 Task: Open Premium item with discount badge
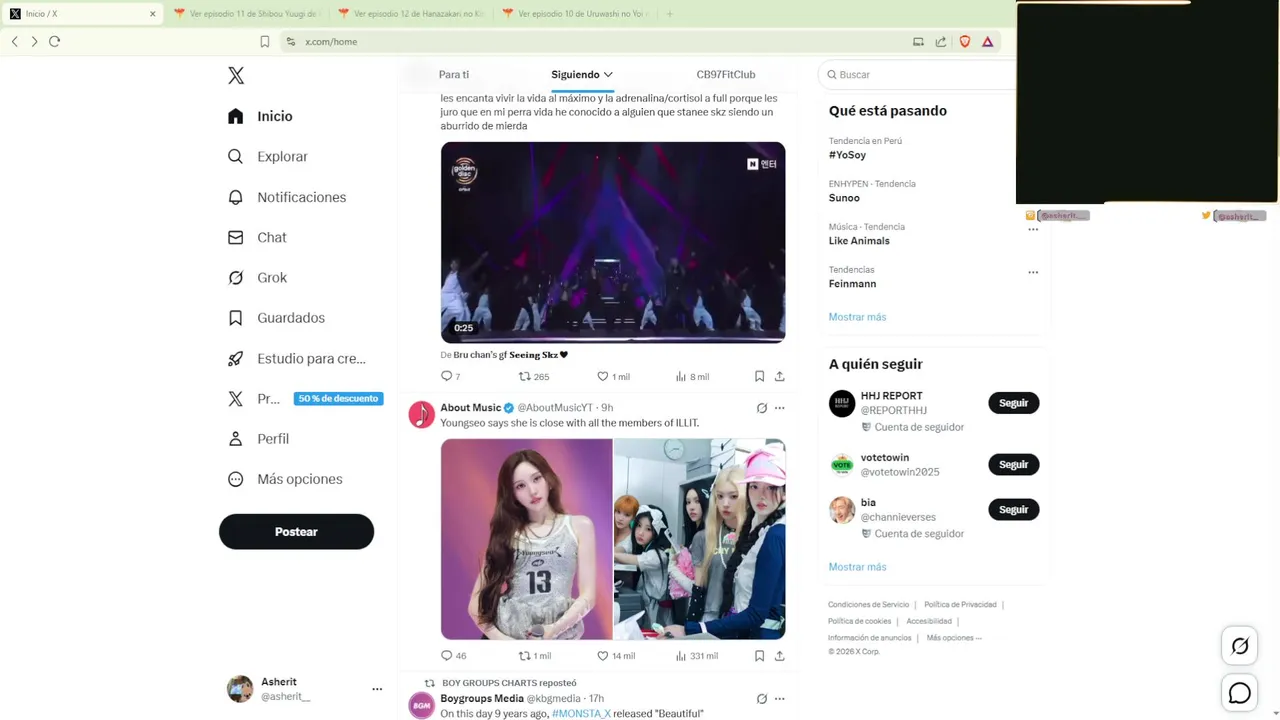click(305, 398)
